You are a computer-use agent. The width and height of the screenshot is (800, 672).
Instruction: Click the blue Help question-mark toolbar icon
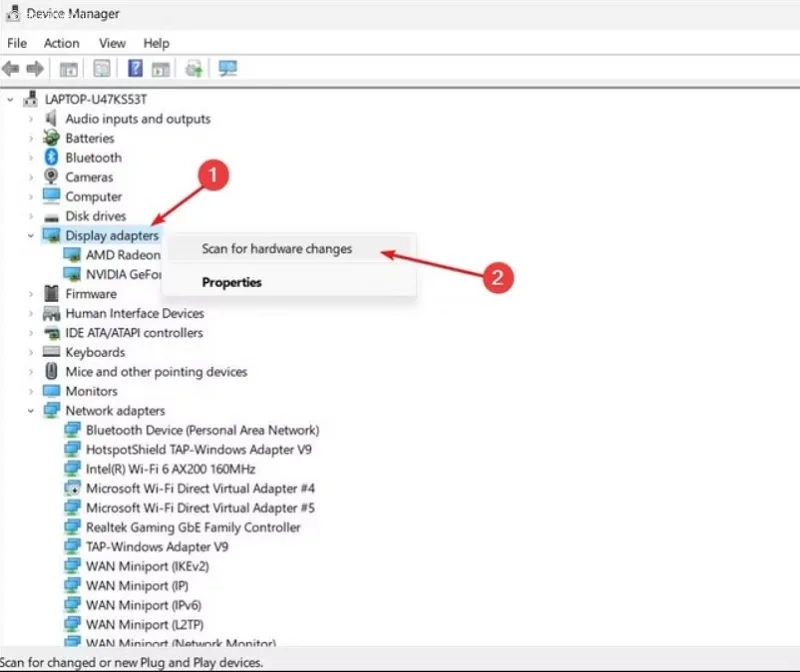[135, 68]
